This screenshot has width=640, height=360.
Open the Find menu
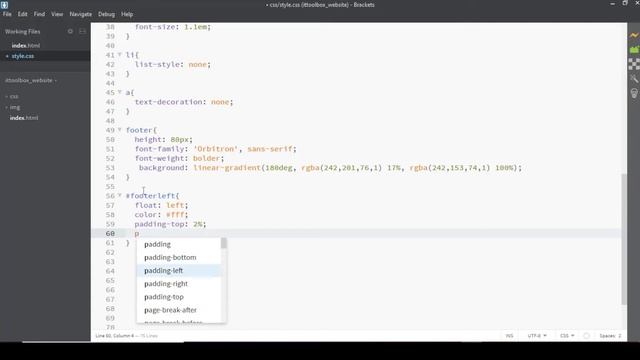pos(39,14)
